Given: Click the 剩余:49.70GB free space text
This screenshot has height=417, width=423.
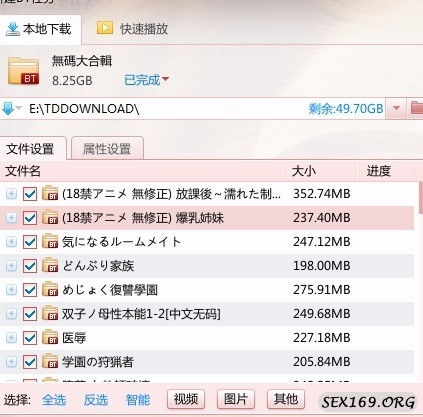Looking at the screenshot, I should pyautogui.click(x=346, y=109).
